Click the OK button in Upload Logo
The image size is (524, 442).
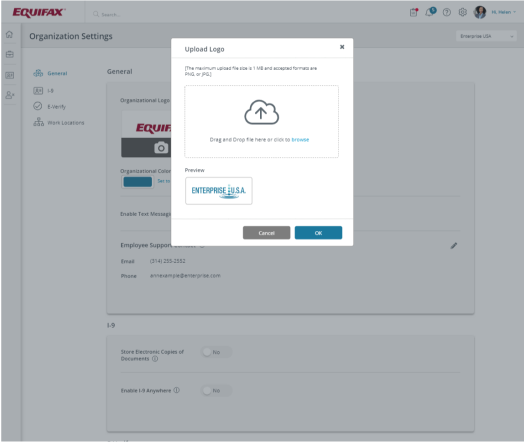pyautogui.click(x=318, y=233)
